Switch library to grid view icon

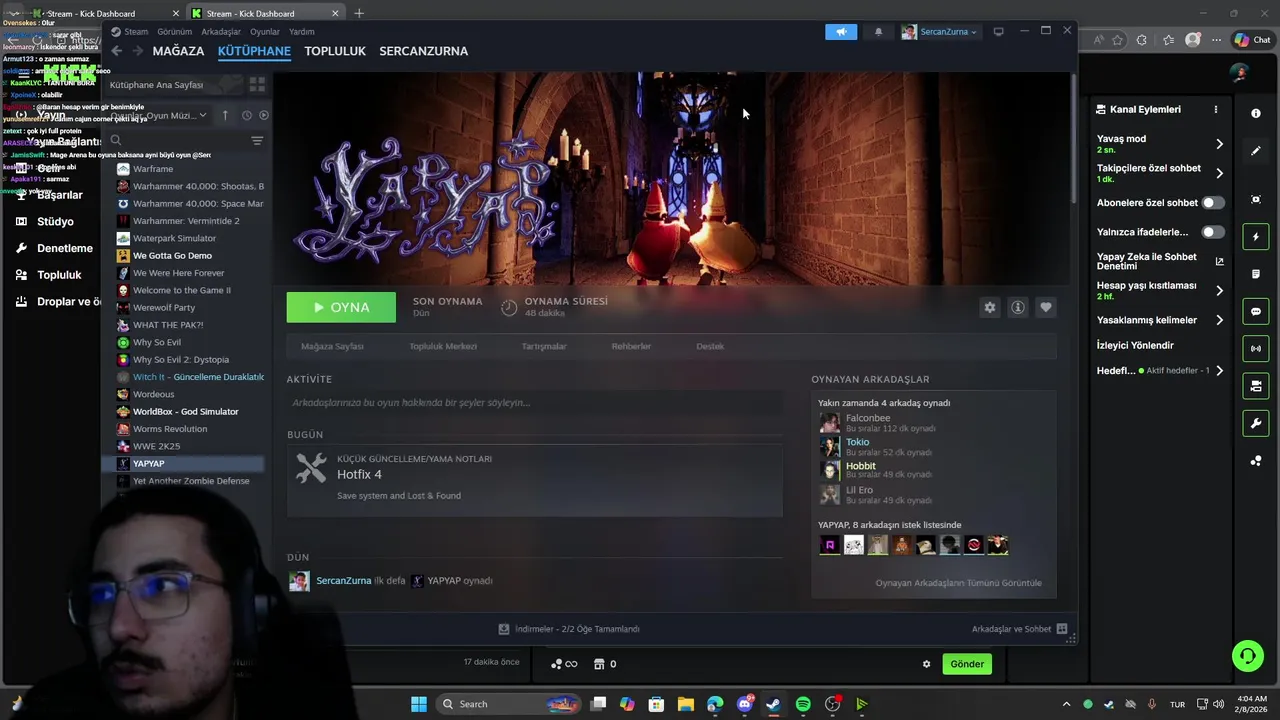coord(257,85)
